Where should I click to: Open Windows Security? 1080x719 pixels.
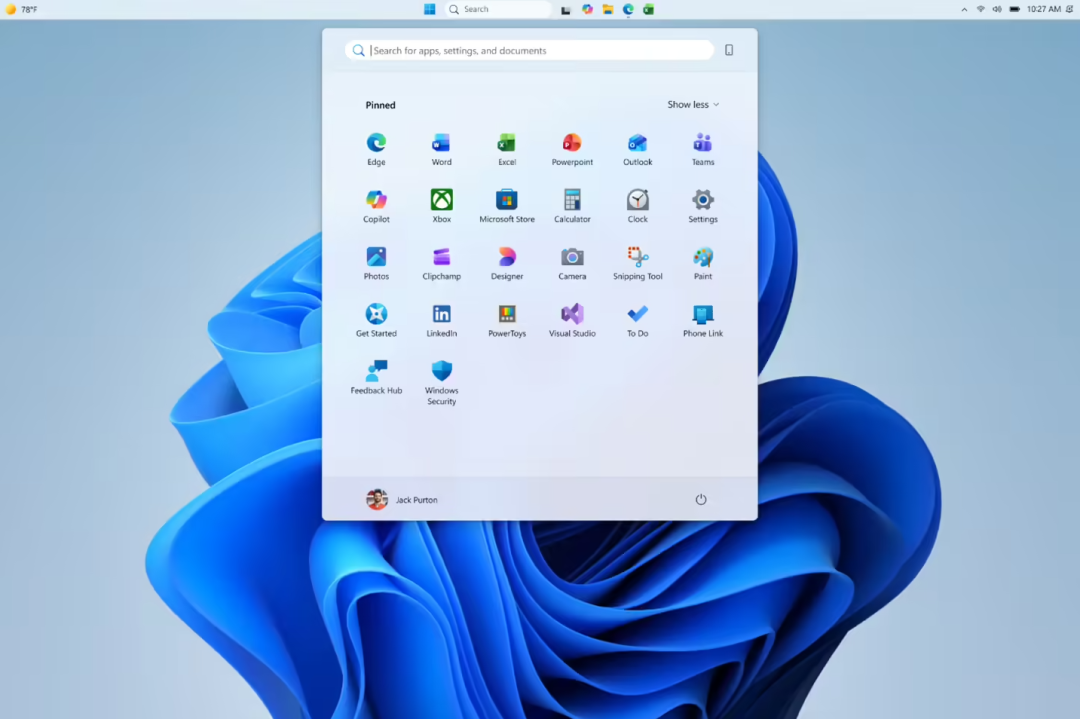[x=442, y=383]
